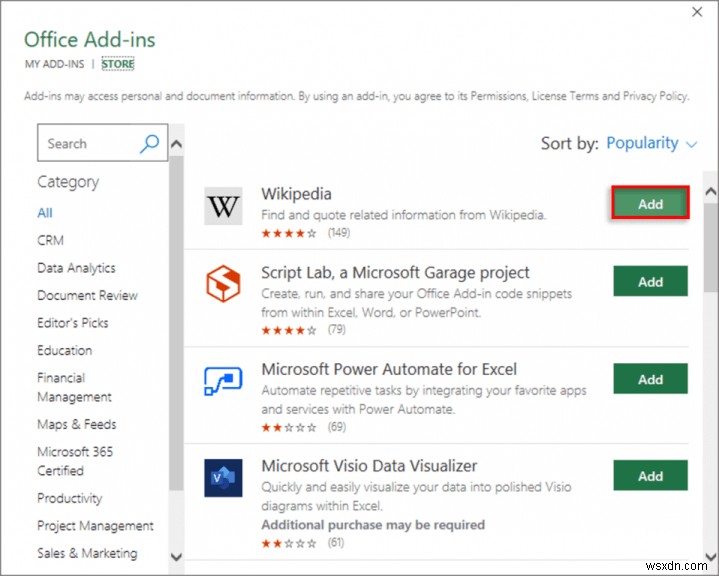719x576 pixels.
Task: Select the Financial Management category
Action: (x=74, y=387)
